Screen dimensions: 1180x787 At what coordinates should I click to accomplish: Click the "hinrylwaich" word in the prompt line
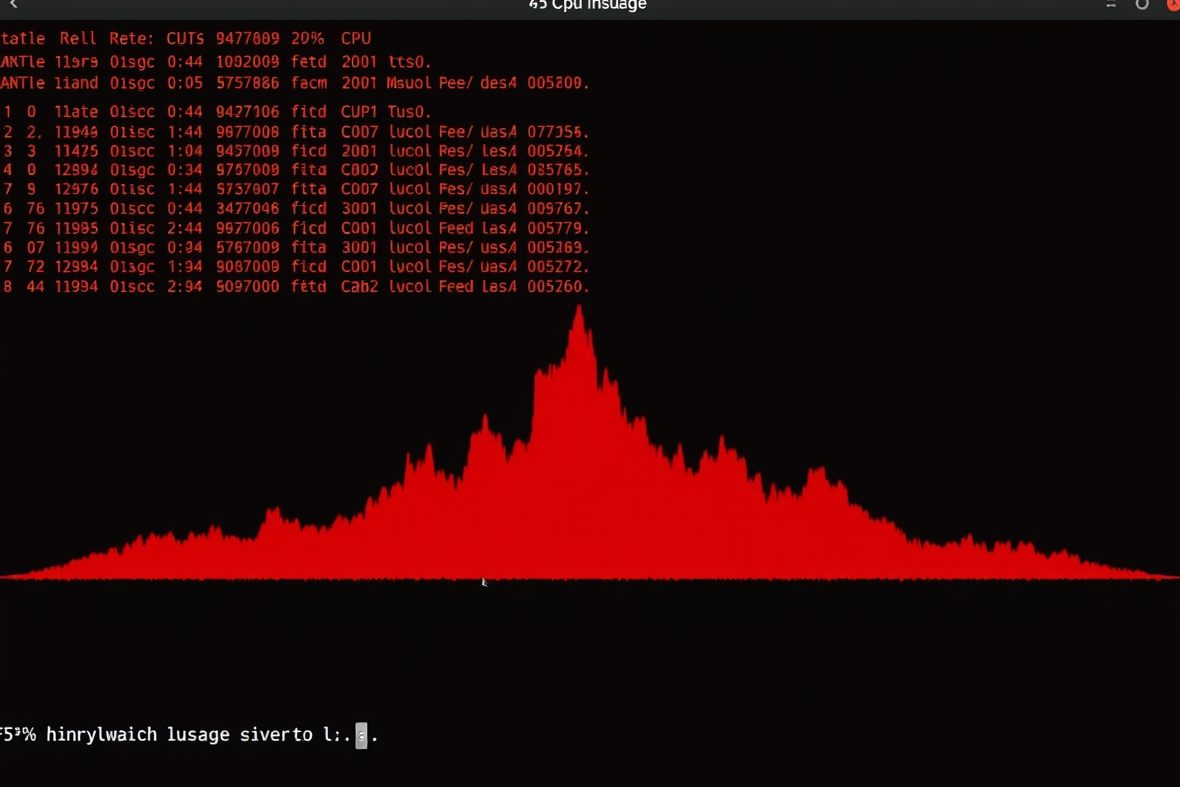point(102,734)
